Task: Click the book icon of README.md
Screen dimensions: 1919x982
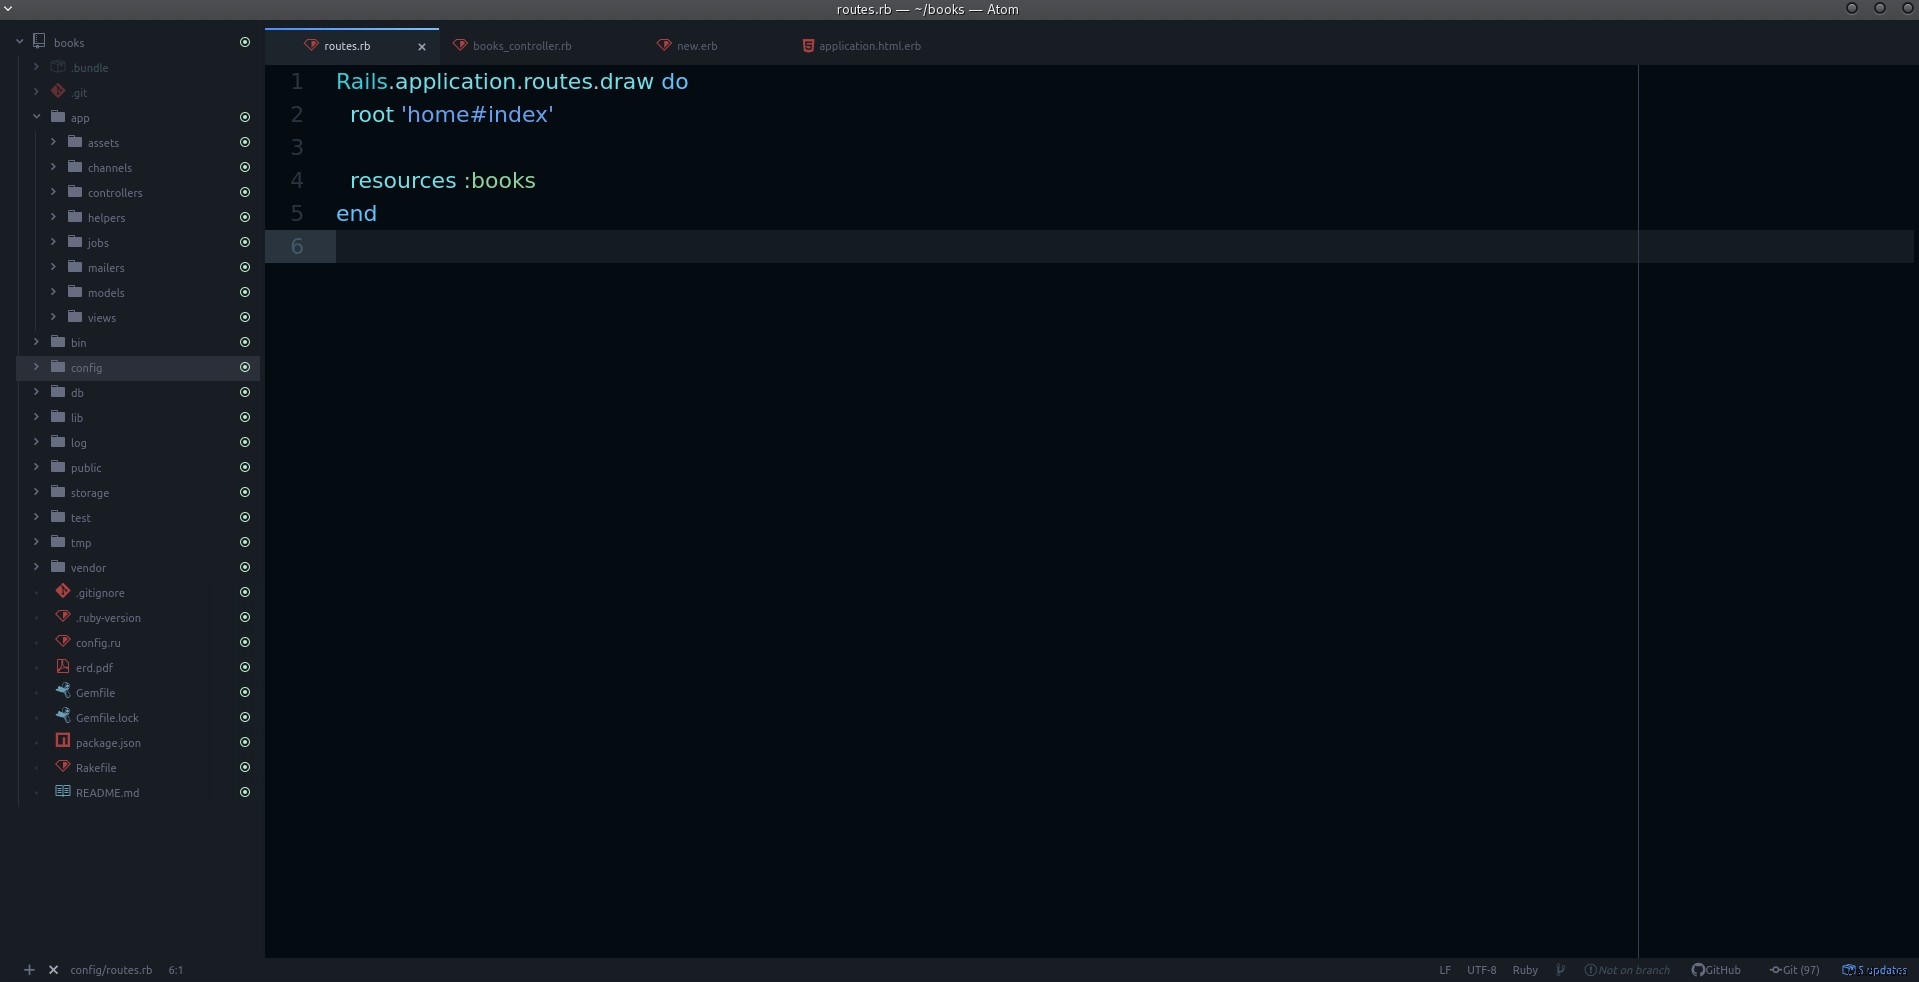Action: [x=63, y=792]
